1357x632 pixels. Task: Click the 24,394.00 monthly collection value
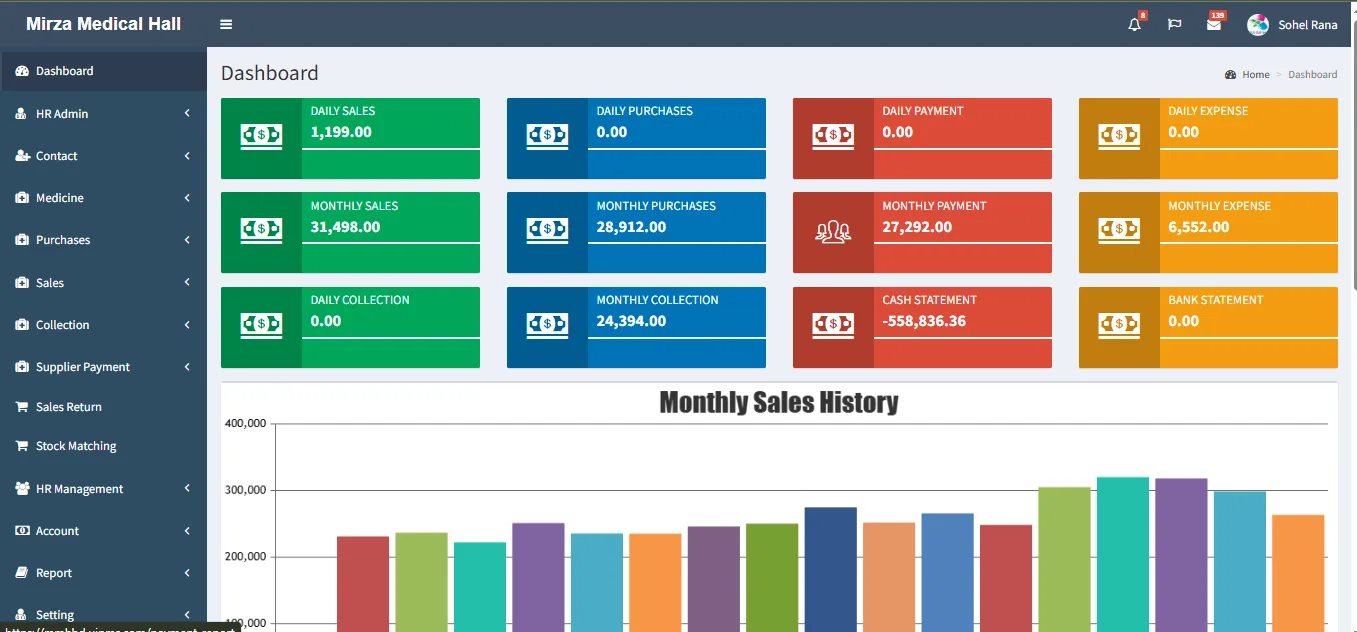point(631,321)
